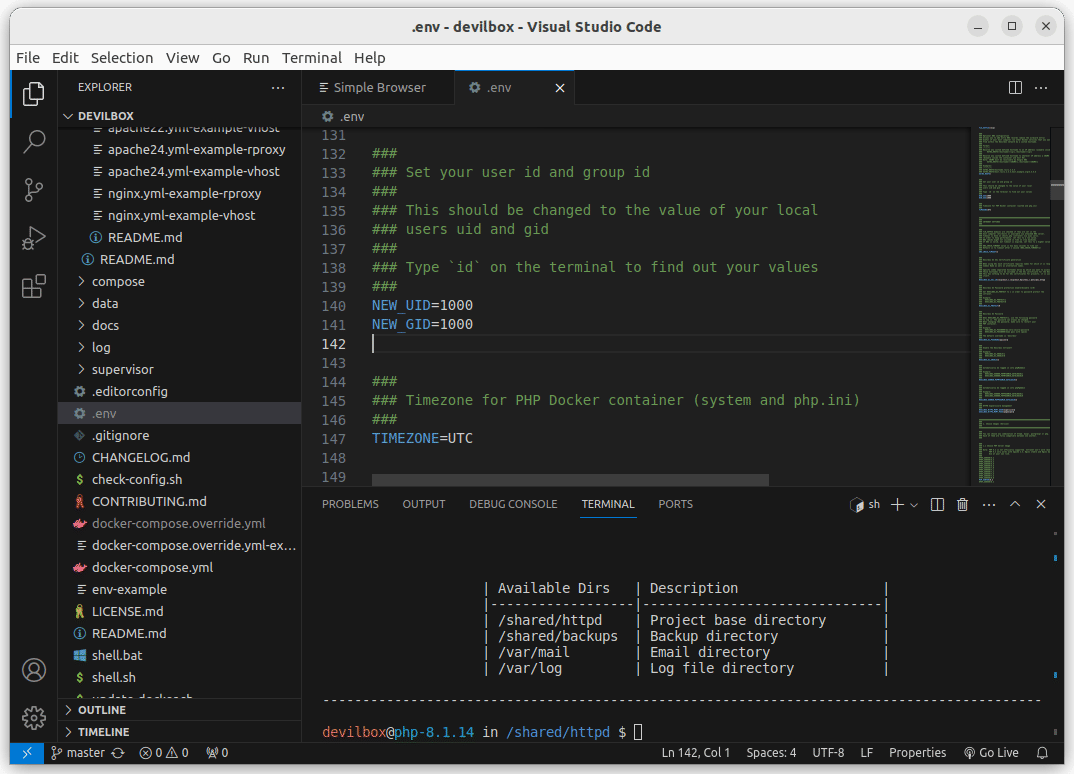
Task: Click the master branch indicator
Action: [84, 753]
